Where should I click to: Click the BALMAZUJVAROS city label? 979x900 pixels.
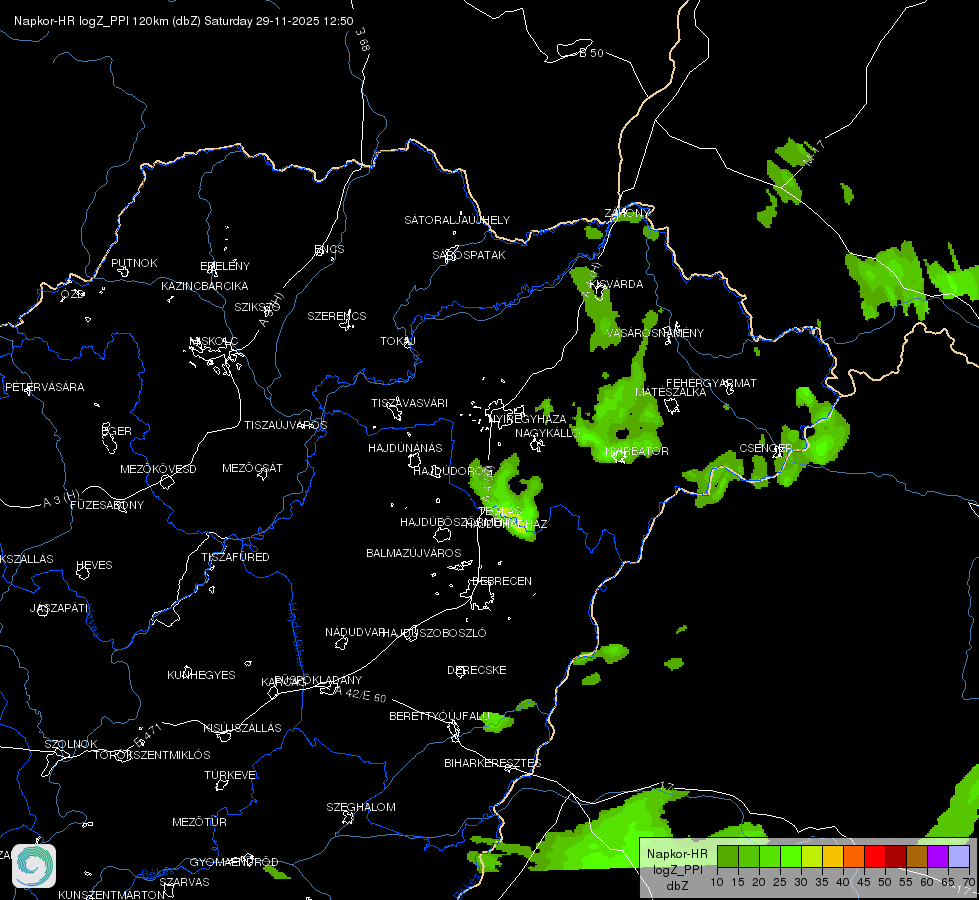tap(413, 553)
